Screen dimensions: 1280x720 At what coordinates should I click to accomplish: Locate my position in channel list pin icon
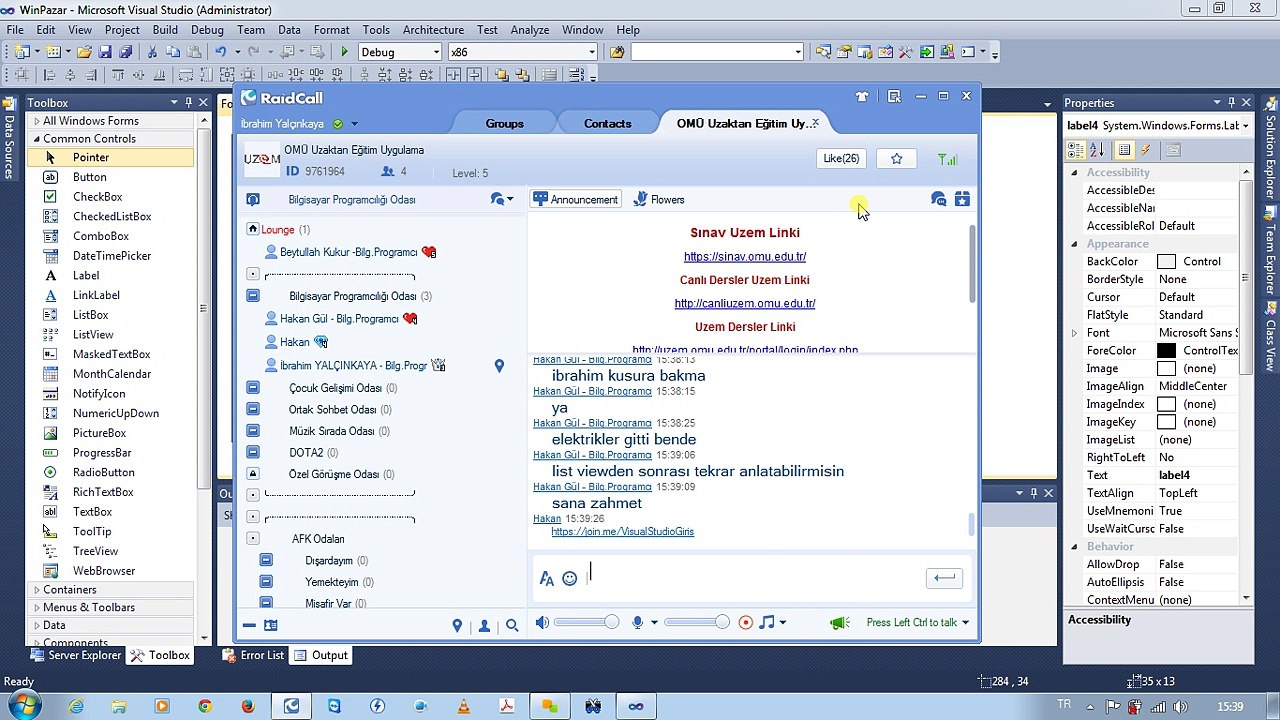click(457, 625)
